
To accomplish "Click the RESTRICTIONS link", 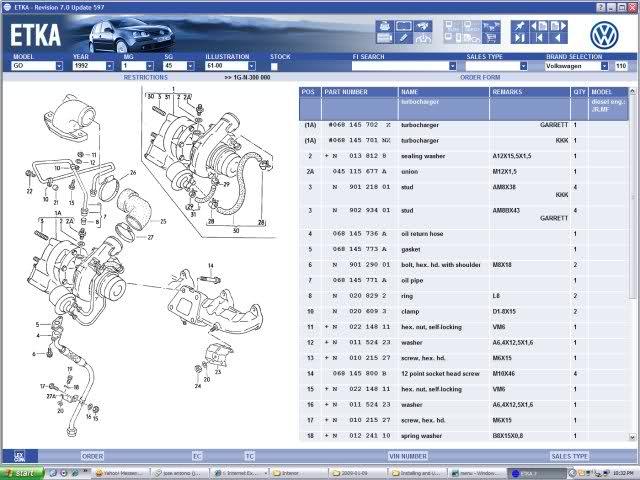I will click(146, 77).
